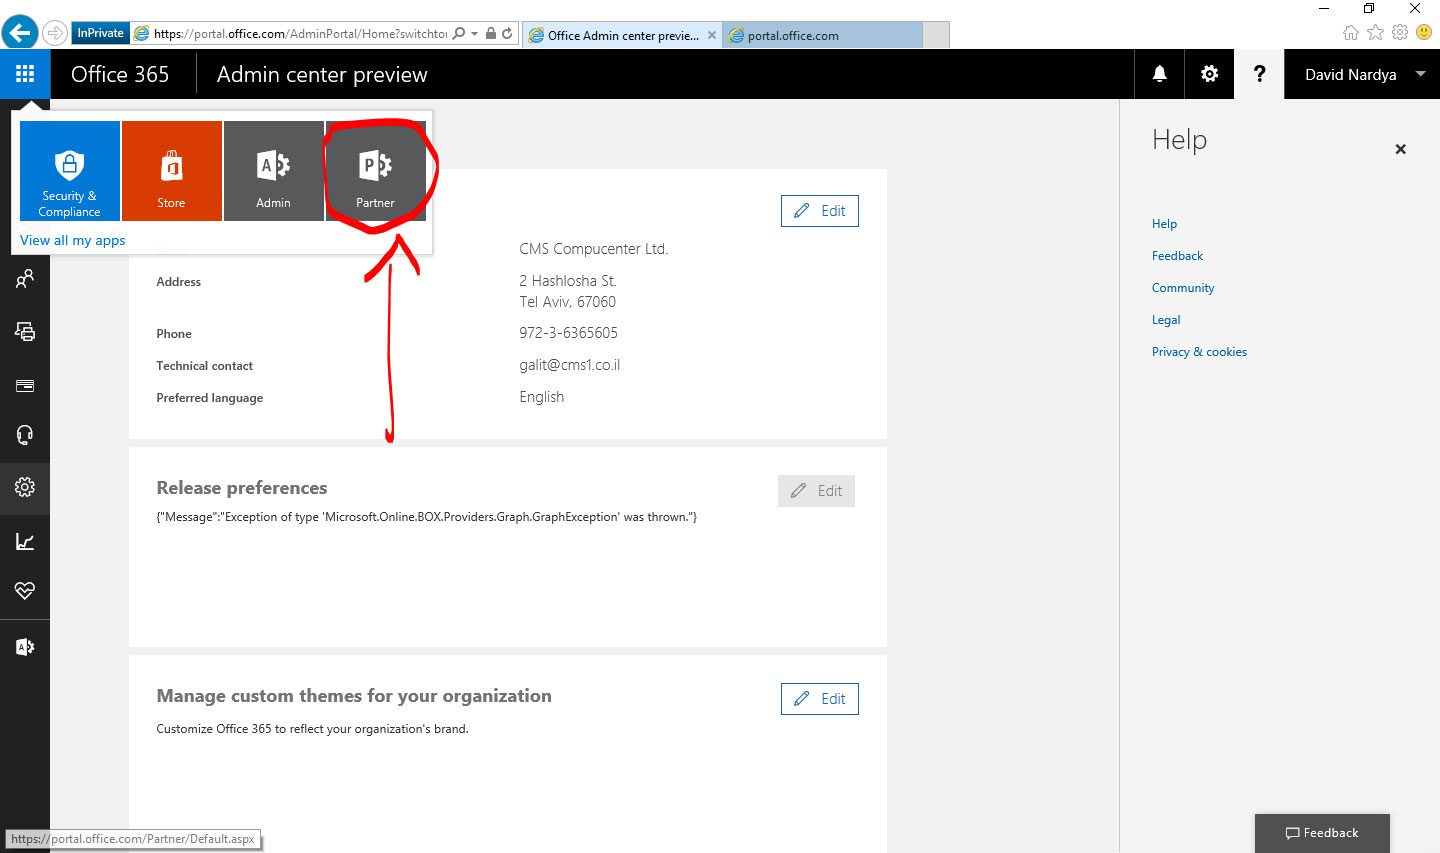
Task: Click the Feedback button at bottom right
Action: (x=1322, y=833)
